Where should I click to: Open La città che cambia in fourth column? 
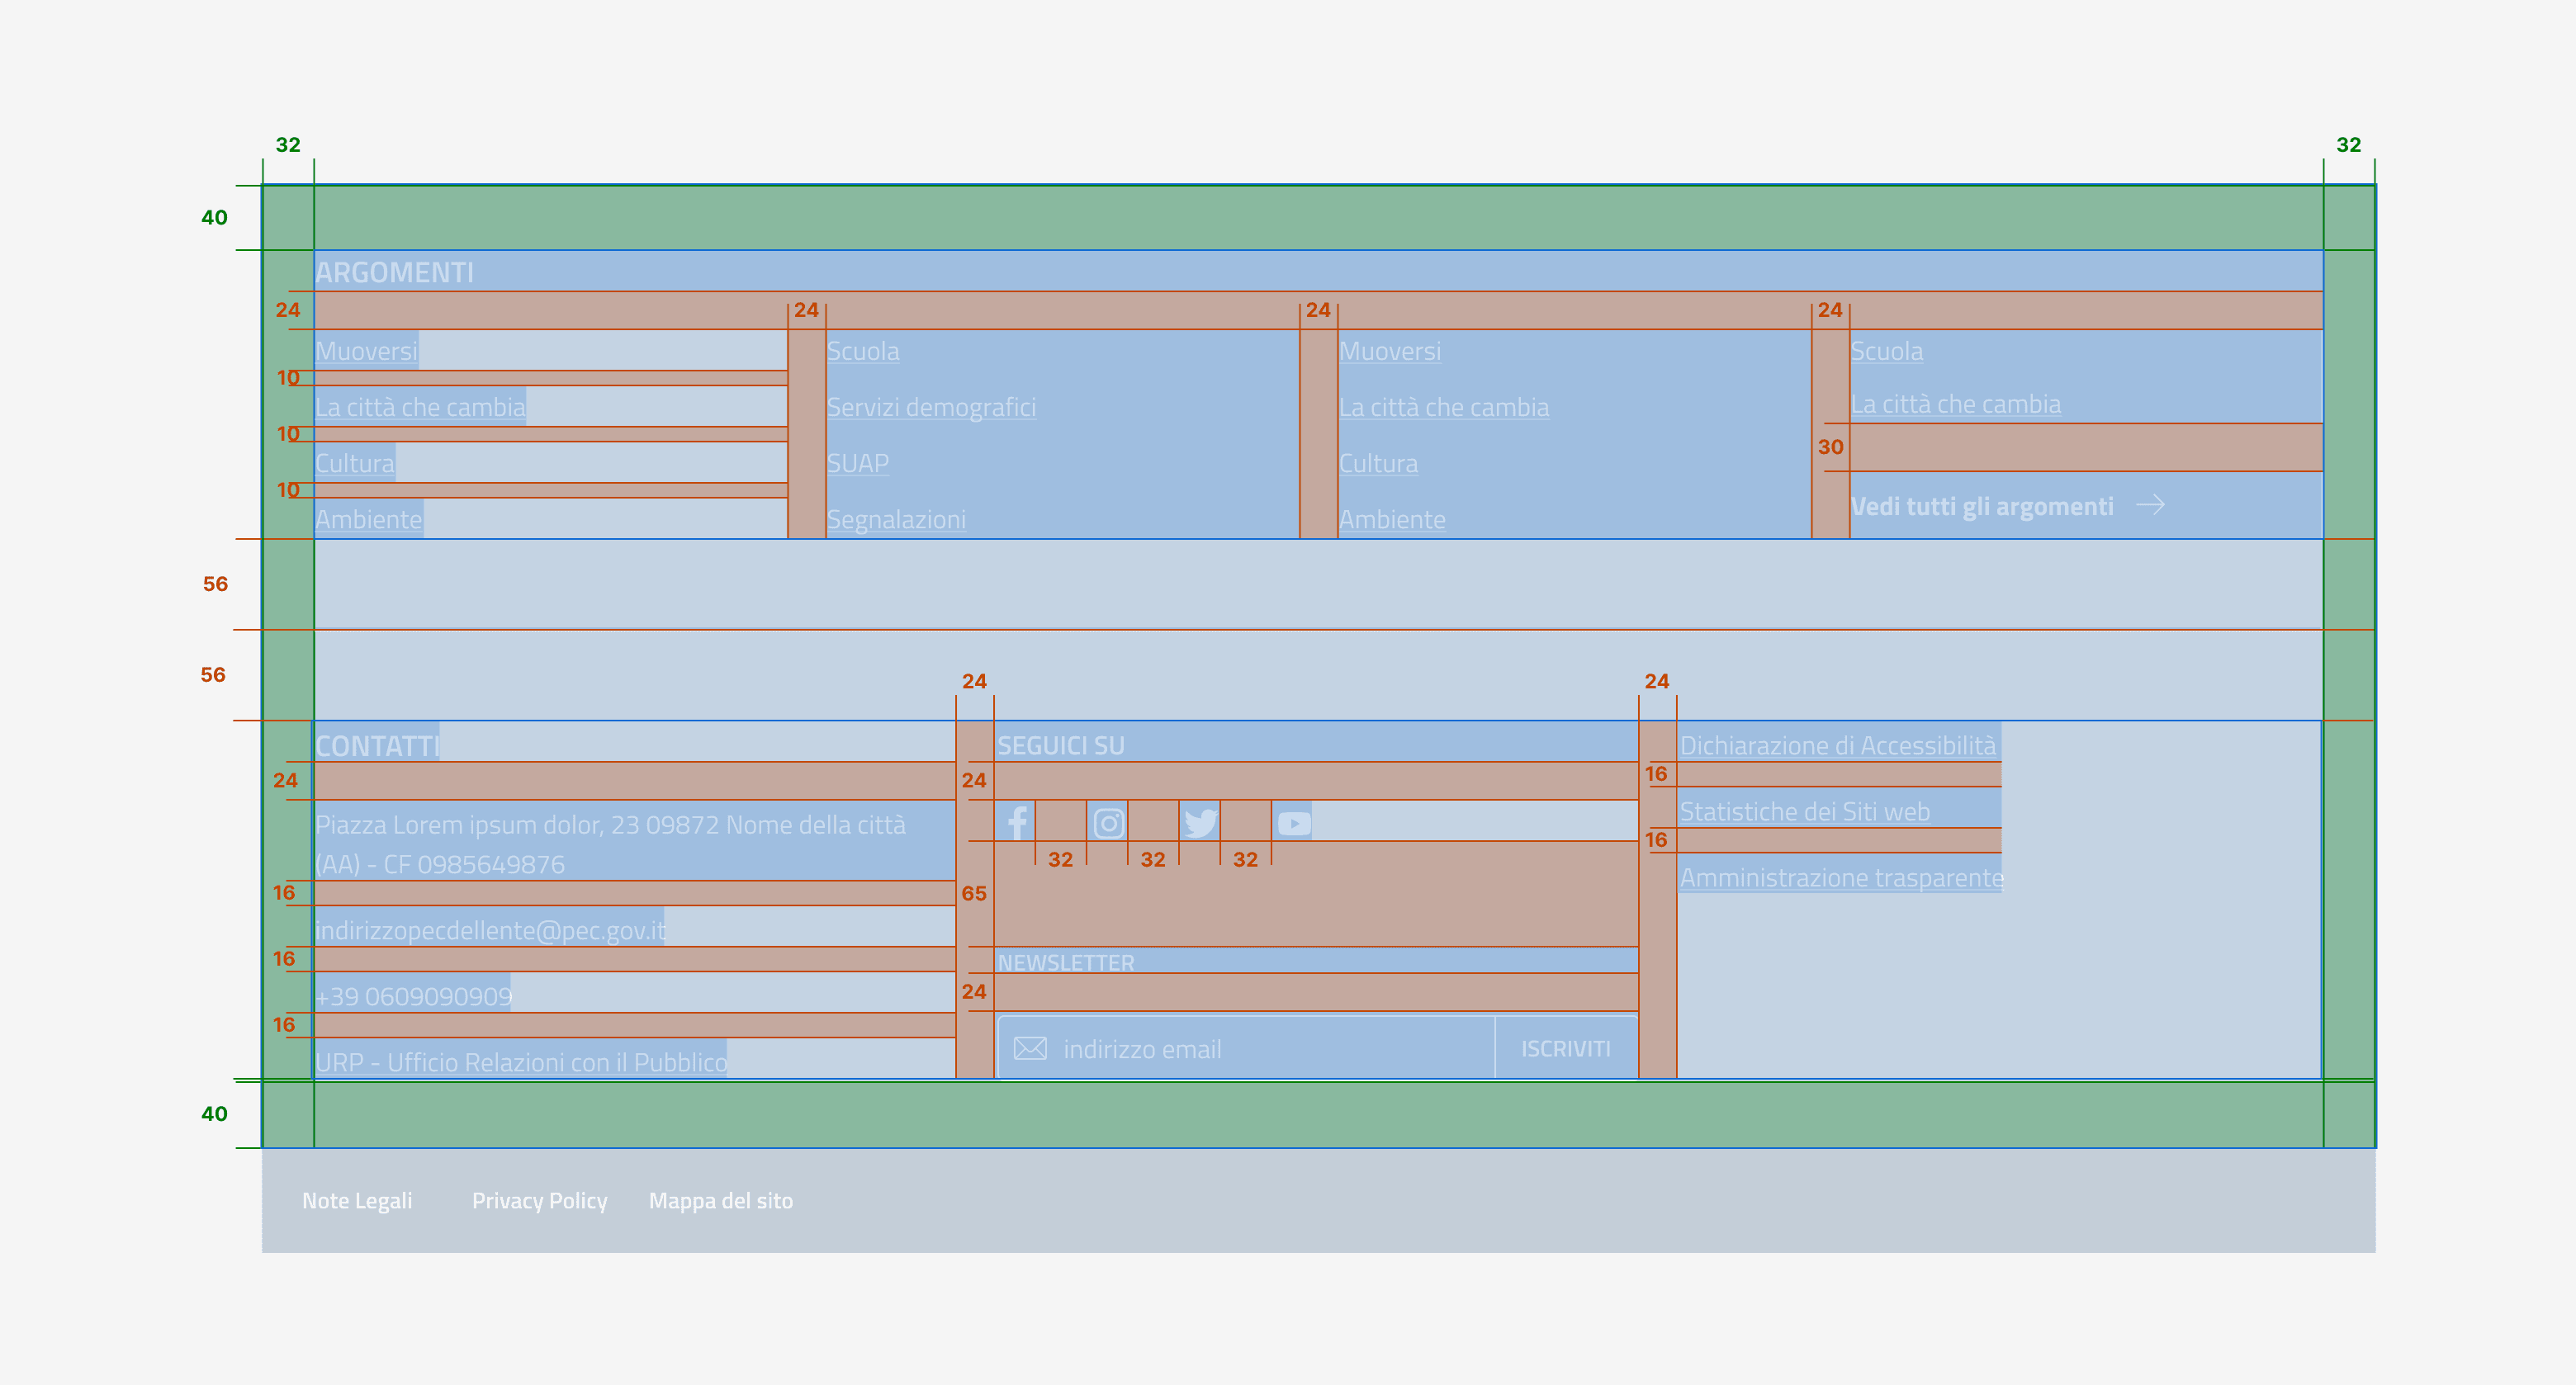pos(1956,404)
